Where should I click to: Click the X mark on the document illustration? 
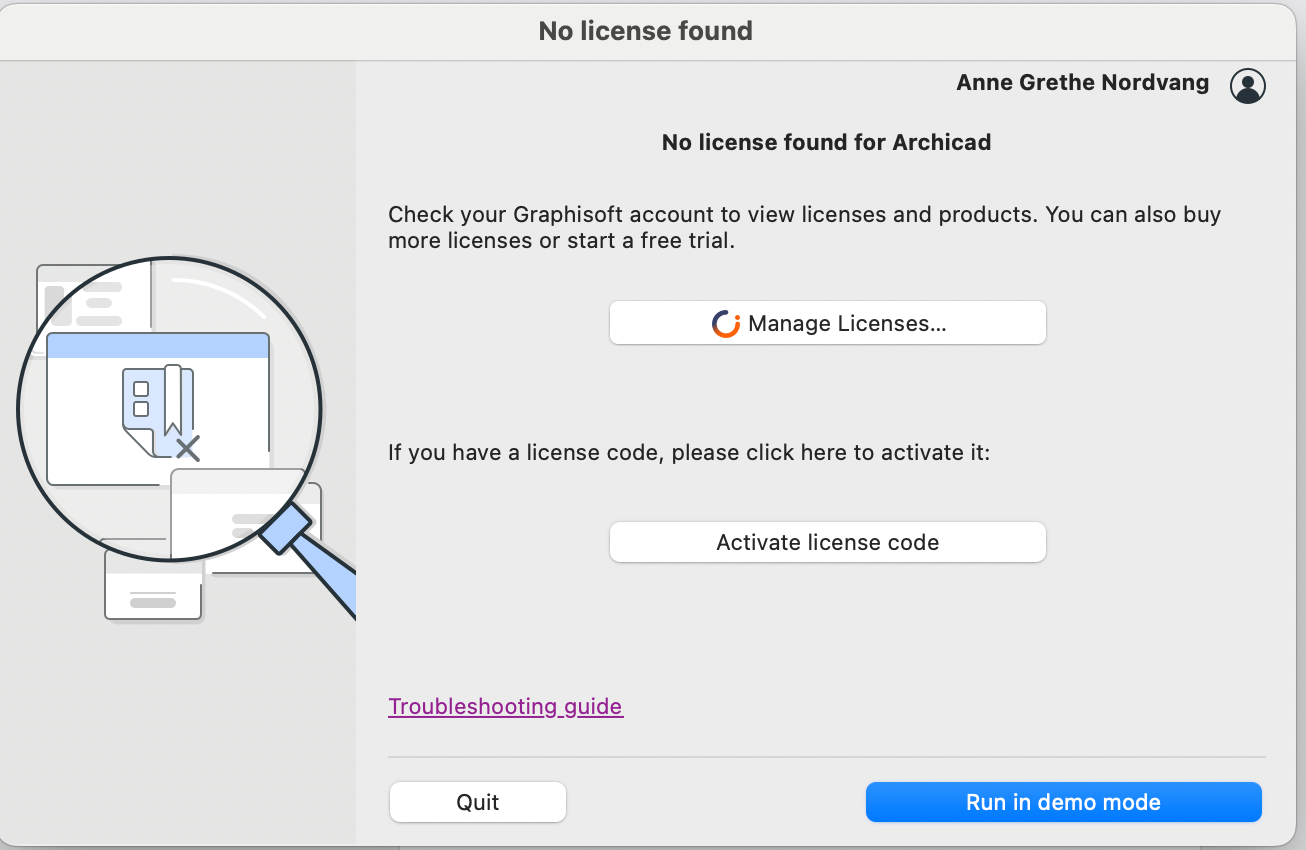pyautogui.click(x=188, y=447)
